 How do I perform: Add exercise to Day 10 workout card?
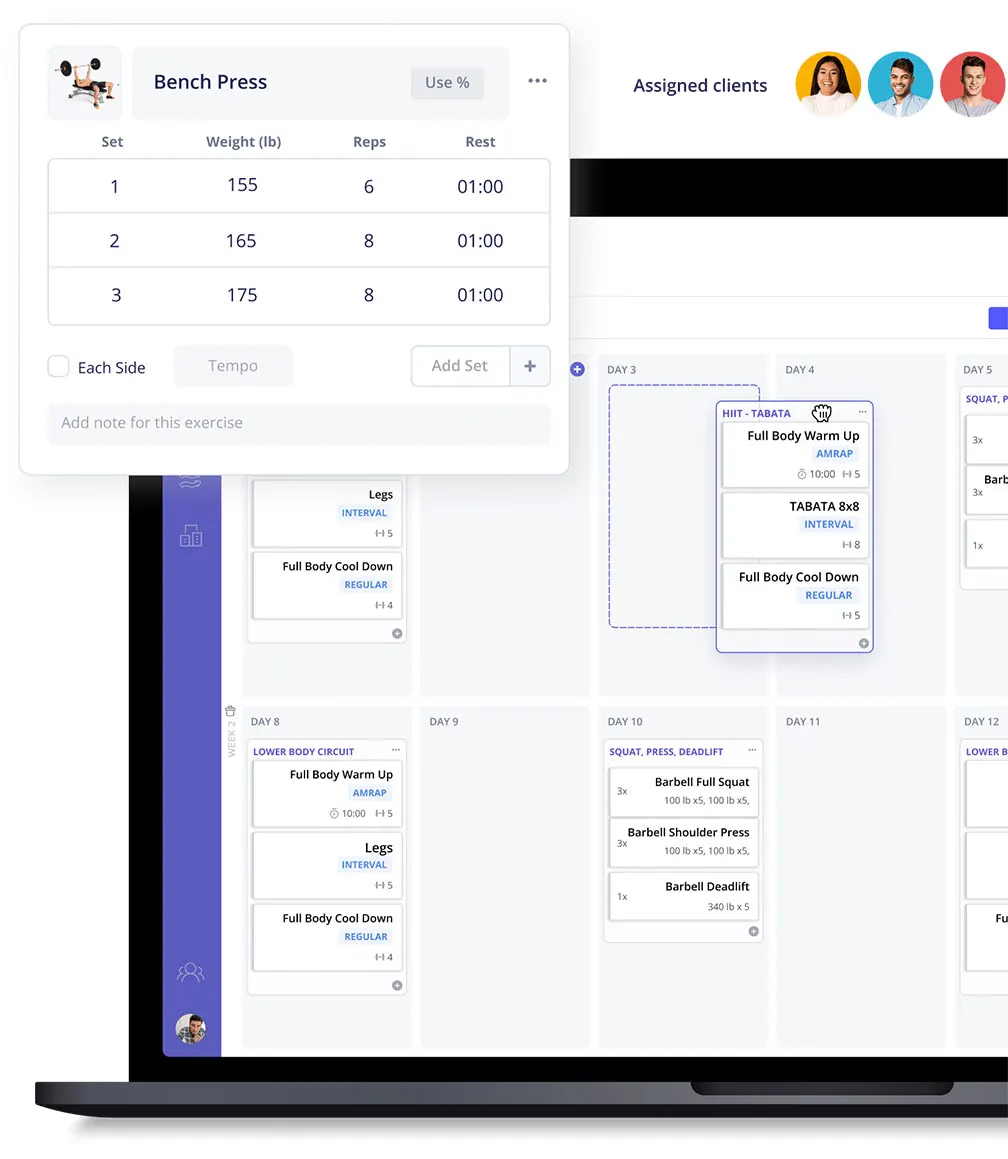pos(754,931)
